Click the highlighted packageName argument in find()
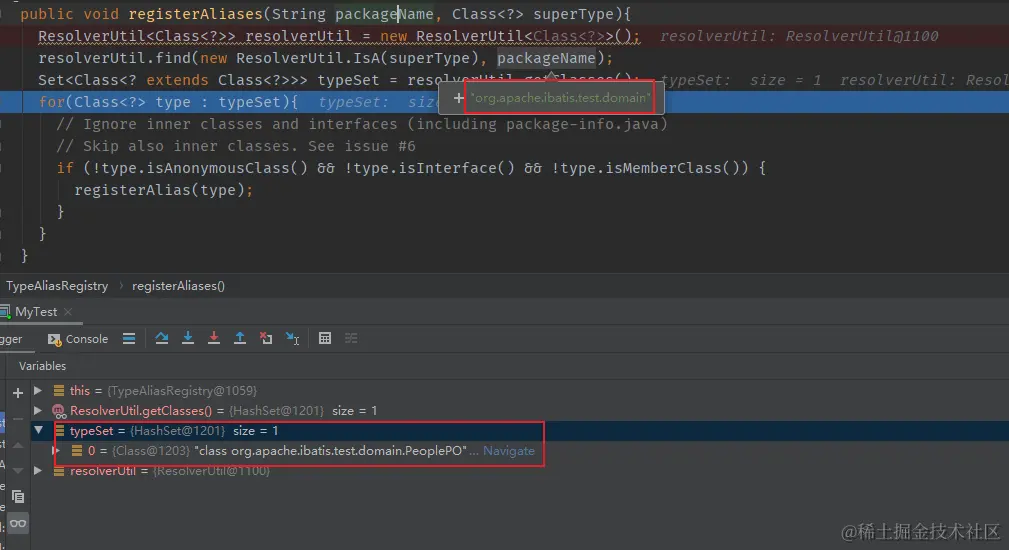This screenshot has width=1009, height=550. coord(546,58)
